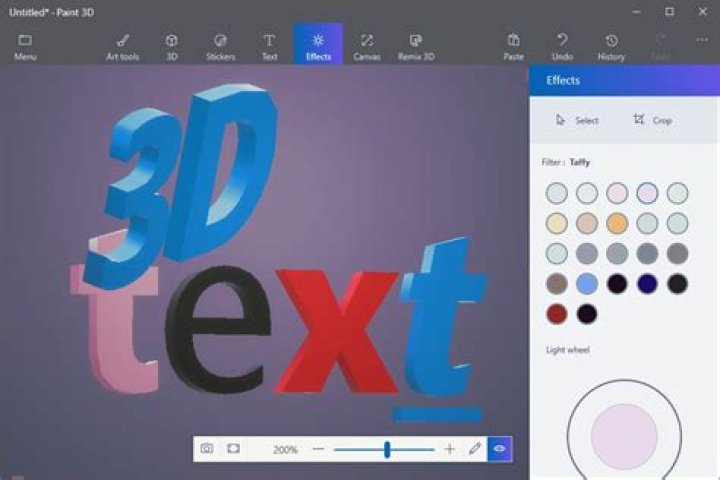This screenshot has height=480, width=720.
Task: Click the Select button in Effects panel
Action: point(577,120)
